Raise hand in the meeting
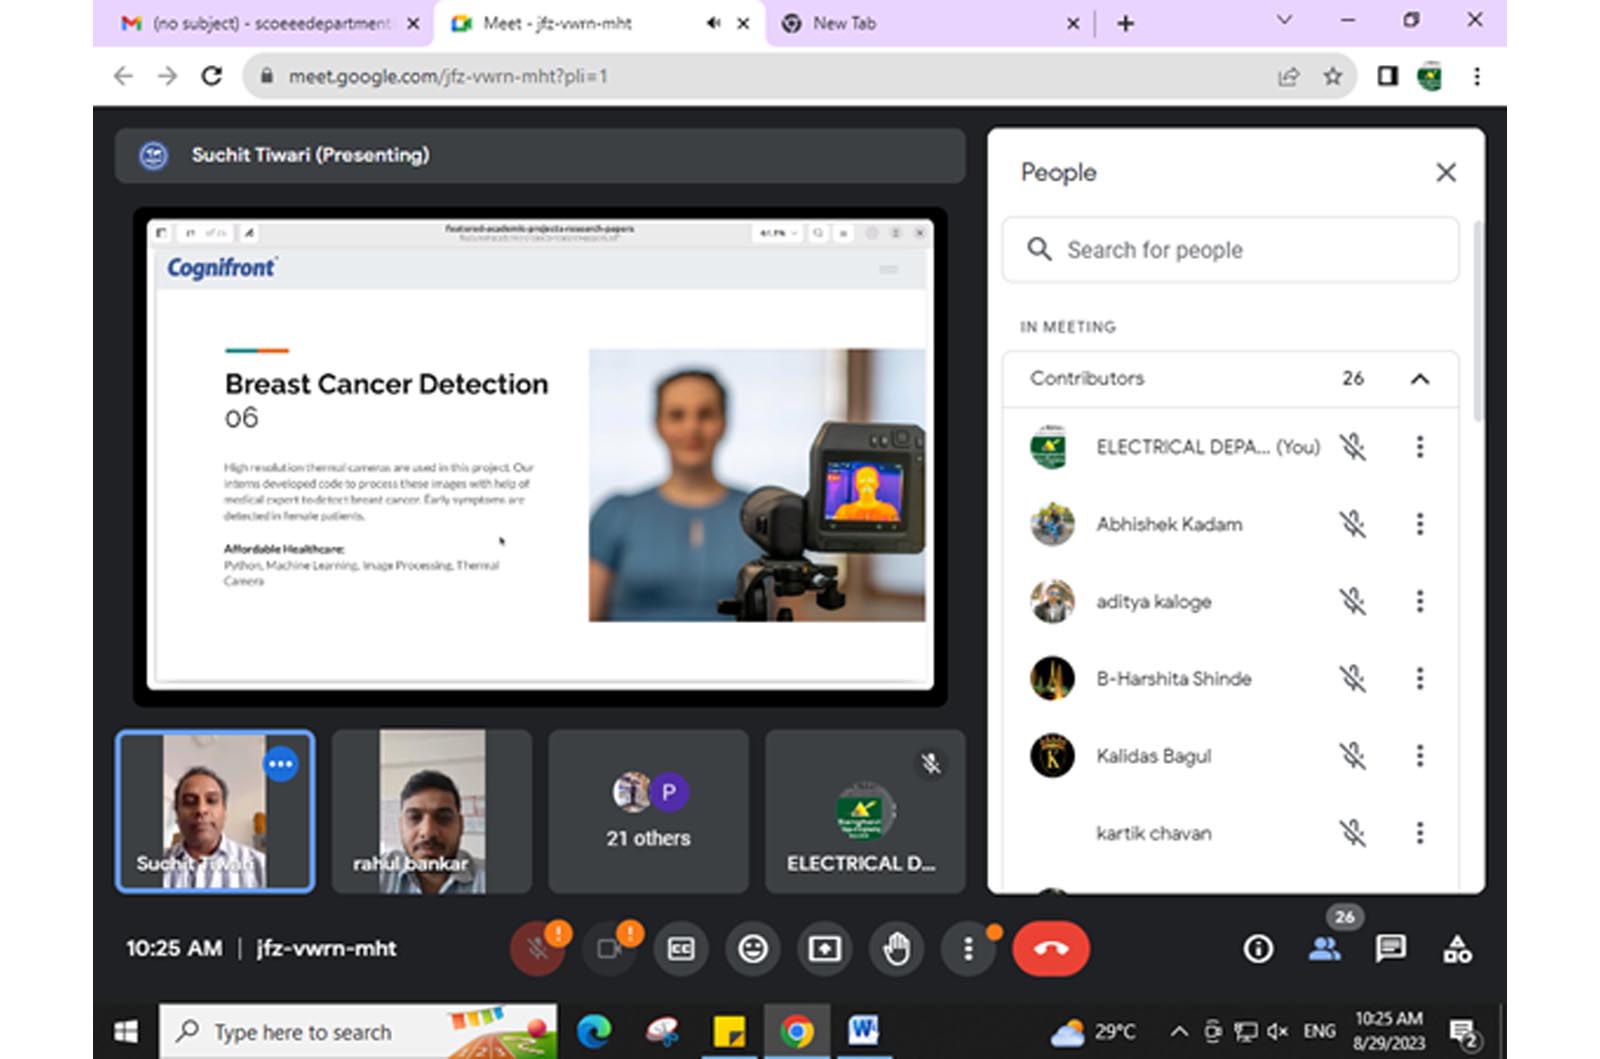Viewport: 1600px width, 1059px height. [896, 948]
